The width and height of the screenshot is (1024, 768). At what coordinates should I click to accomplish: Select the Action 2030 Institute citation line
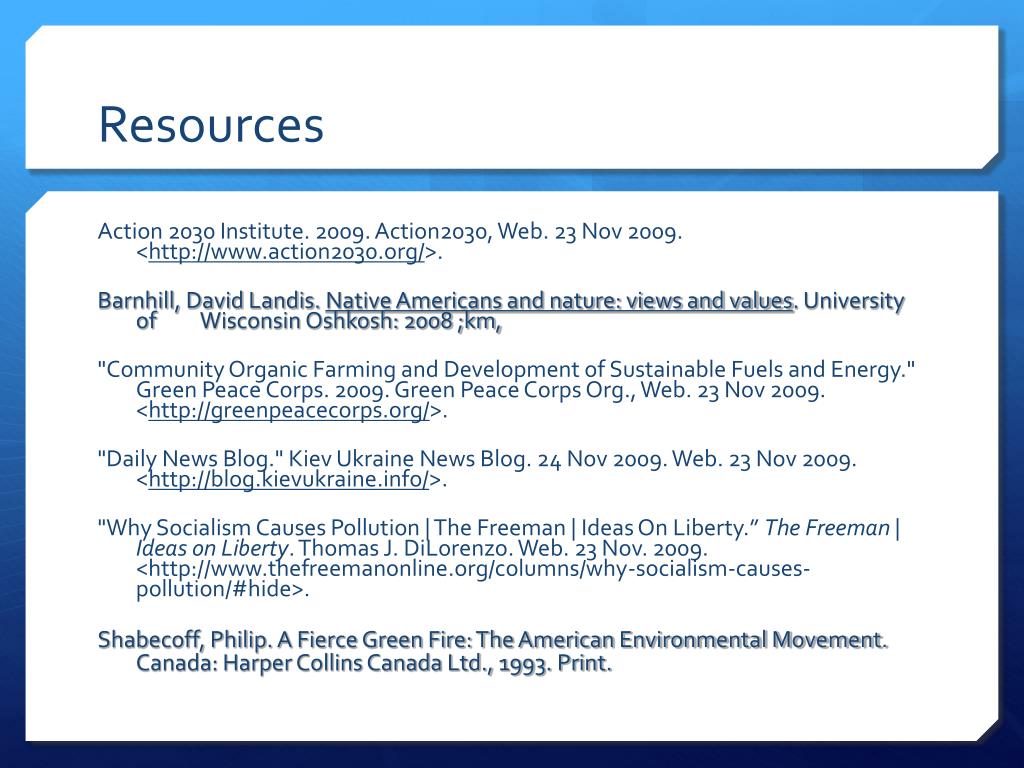tap(390, 231)
